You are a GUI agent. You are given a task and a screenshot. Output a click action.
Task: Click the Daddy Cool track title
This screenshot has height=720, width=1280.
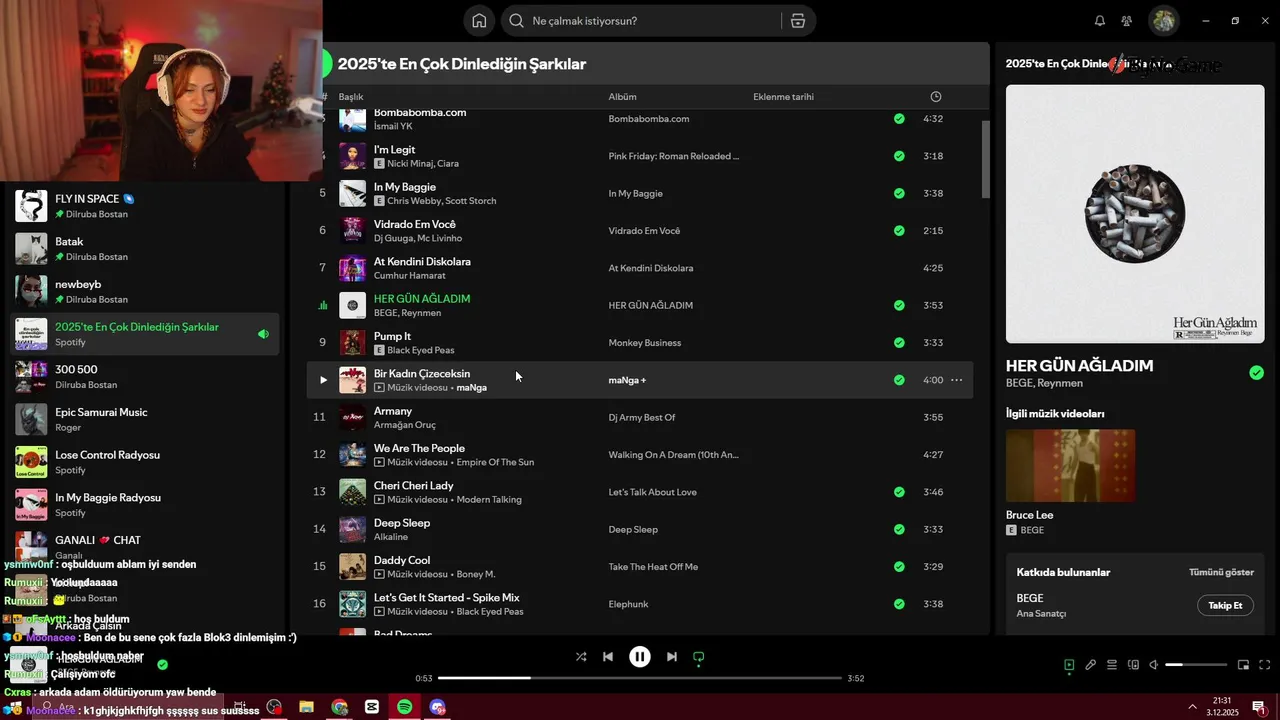click(x=402, y=560)
